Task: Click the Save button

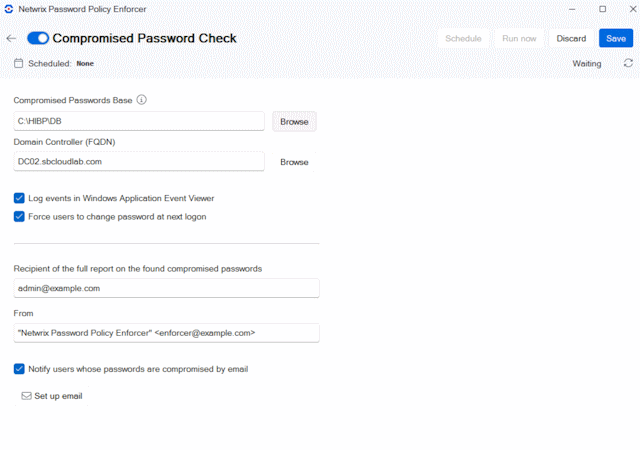Action: click(x=616, y=38)
